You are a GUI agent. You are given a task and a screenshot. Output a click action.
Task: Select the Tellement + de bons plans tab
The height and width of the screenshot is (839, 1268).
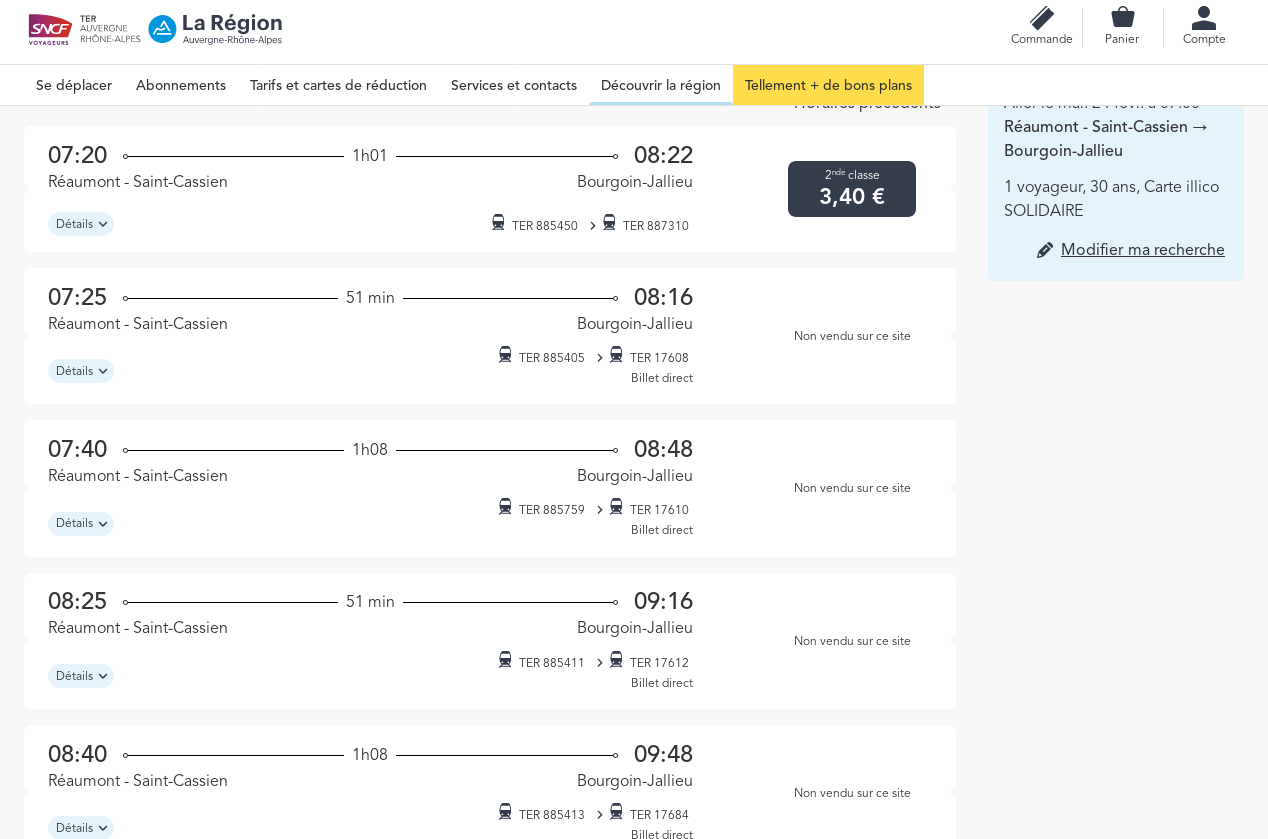828,86
